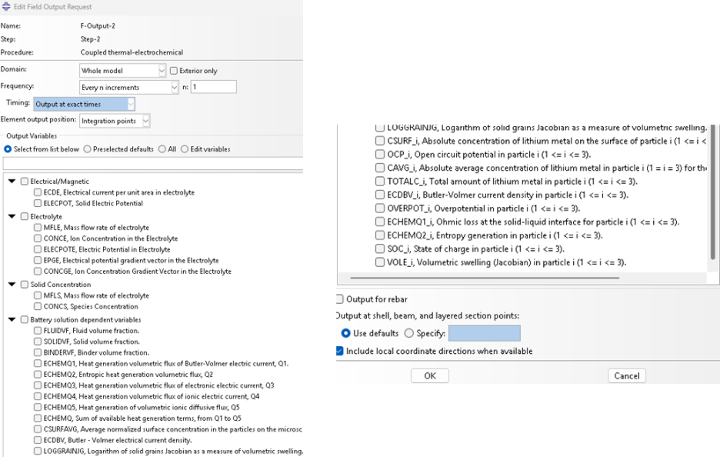The width and height of the screenshot is (720, 458).
Task: Enable FLUIDVF Fluid volume fraction
Action: pos(38,330)
